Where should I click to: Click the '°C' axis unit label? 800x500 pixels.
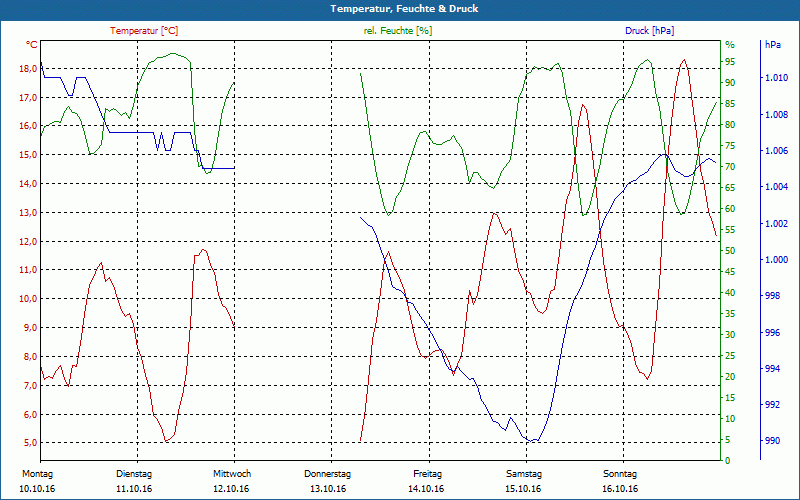point(31,44)
